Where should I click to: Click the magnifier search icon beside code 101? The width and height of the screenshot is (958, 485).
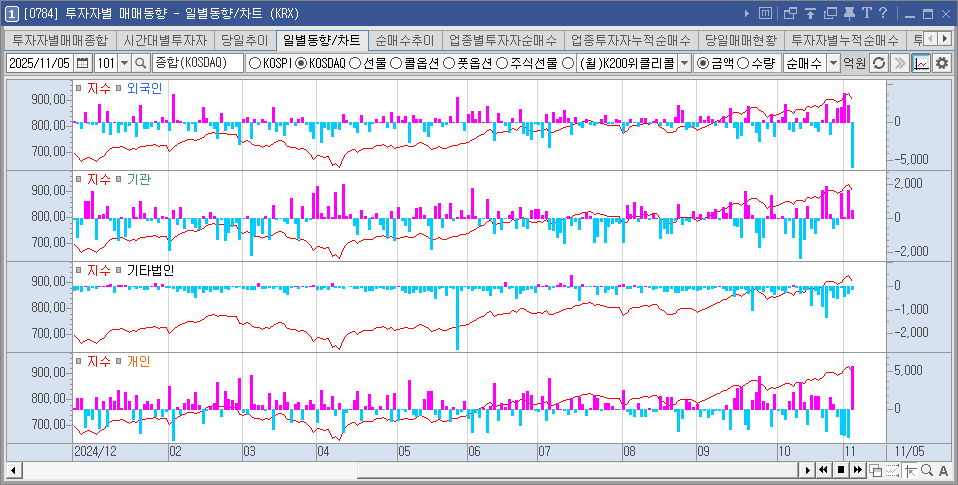[141, 63]
